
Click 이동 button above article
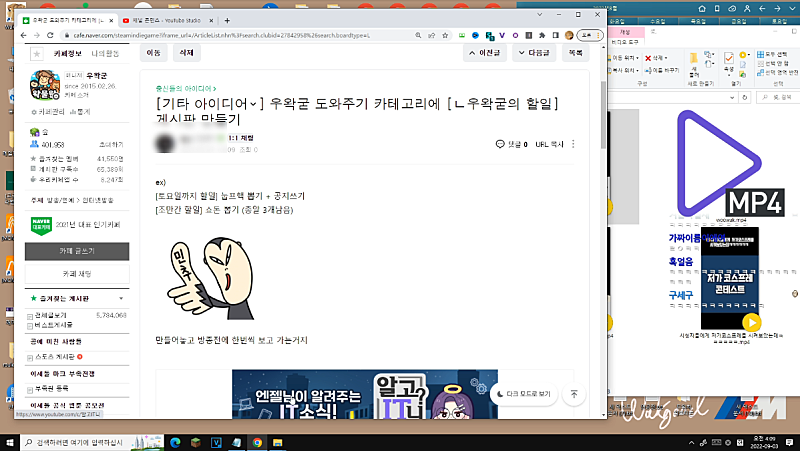point(154,53)
